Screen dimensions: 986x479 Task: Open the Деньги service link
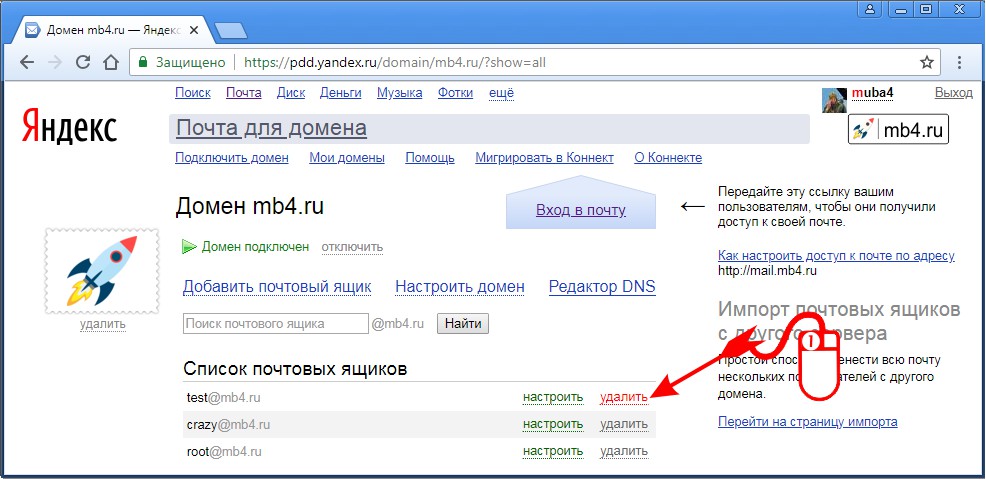(x=341, y=93)
